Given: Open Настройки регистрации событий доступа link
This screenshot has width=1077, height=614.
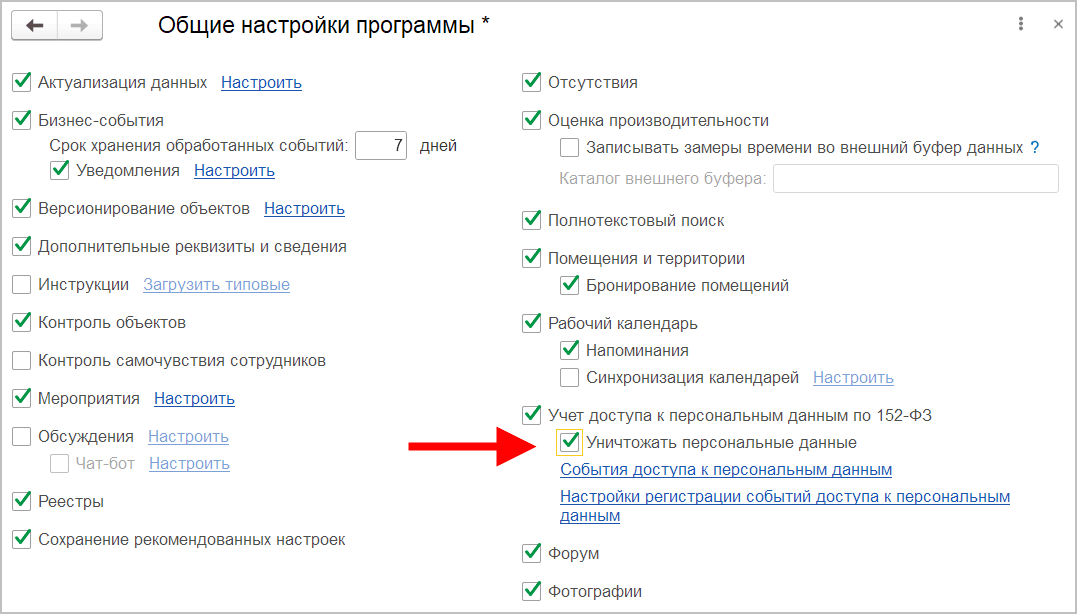Looking at the screenshot, I should coord(784,497).
